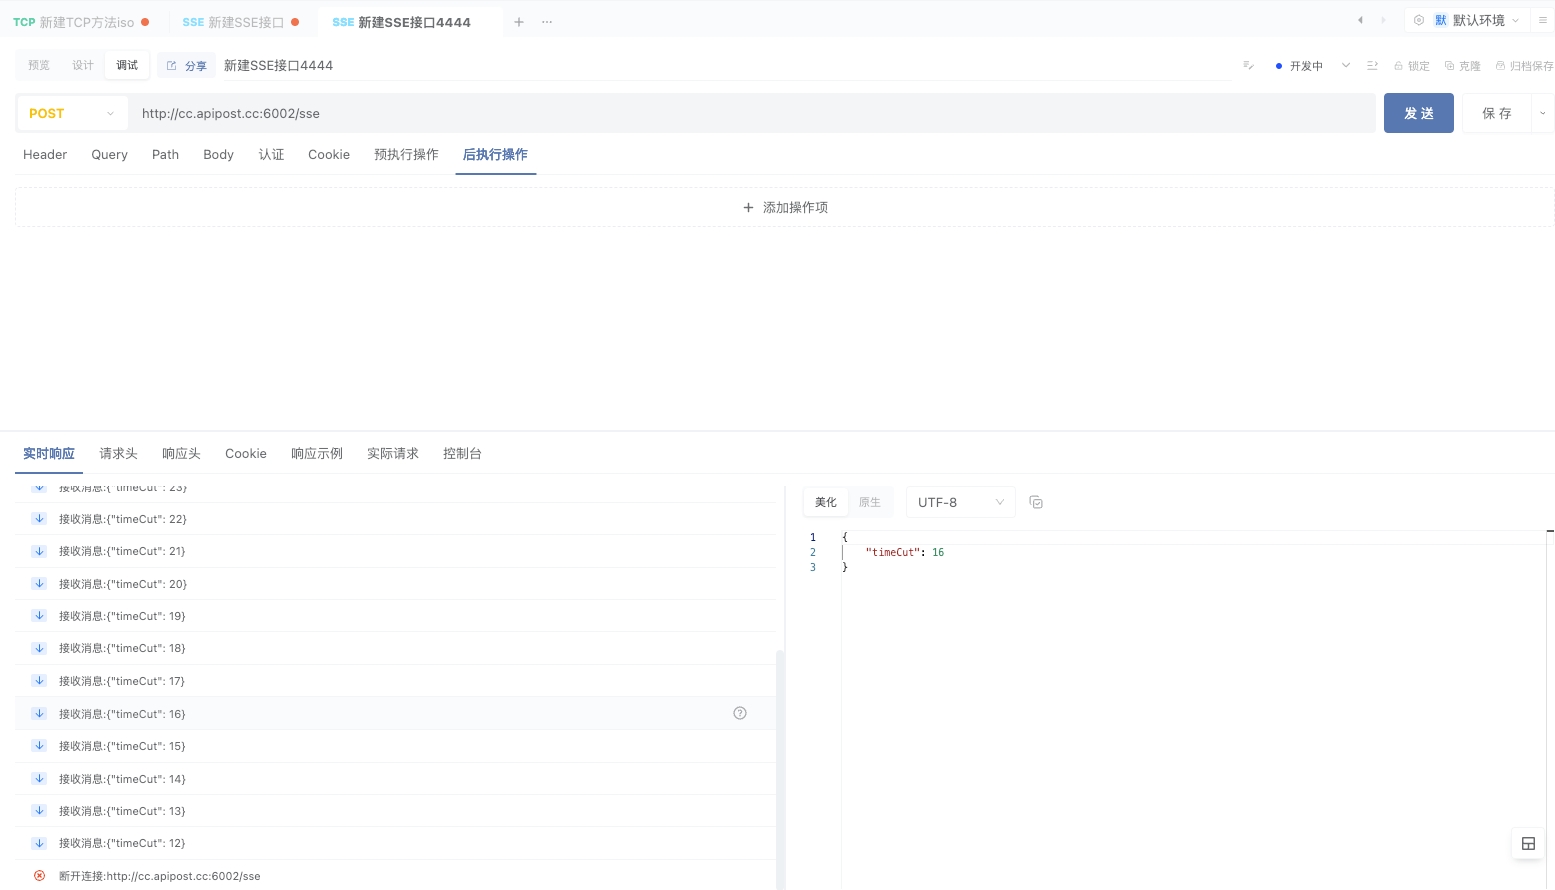Click the 锁定 lock button

[1412, 66]
